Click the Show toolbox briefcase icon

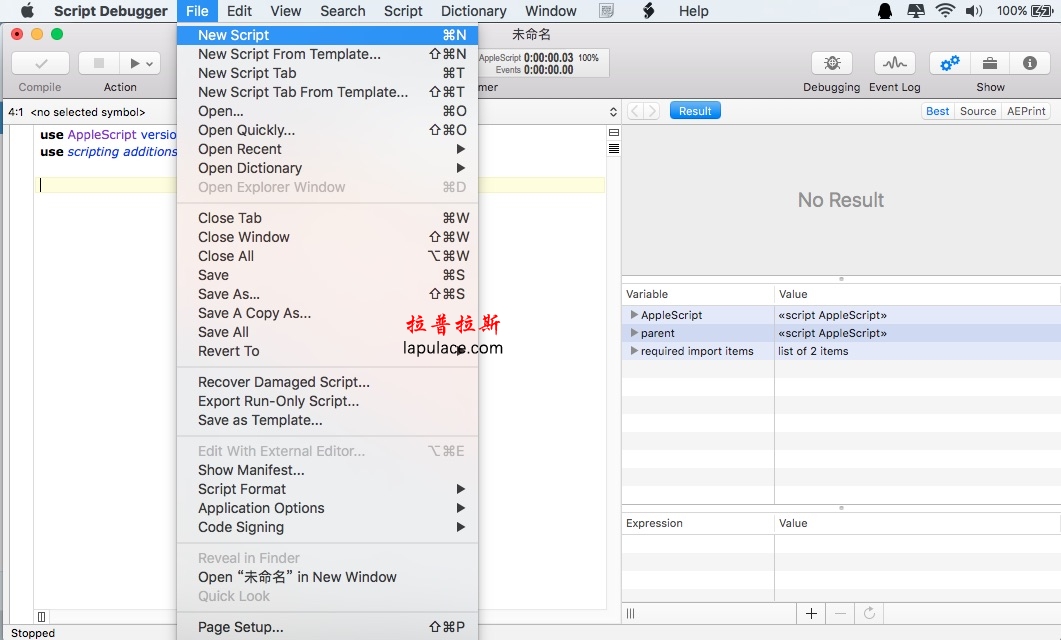pos(989,64)
